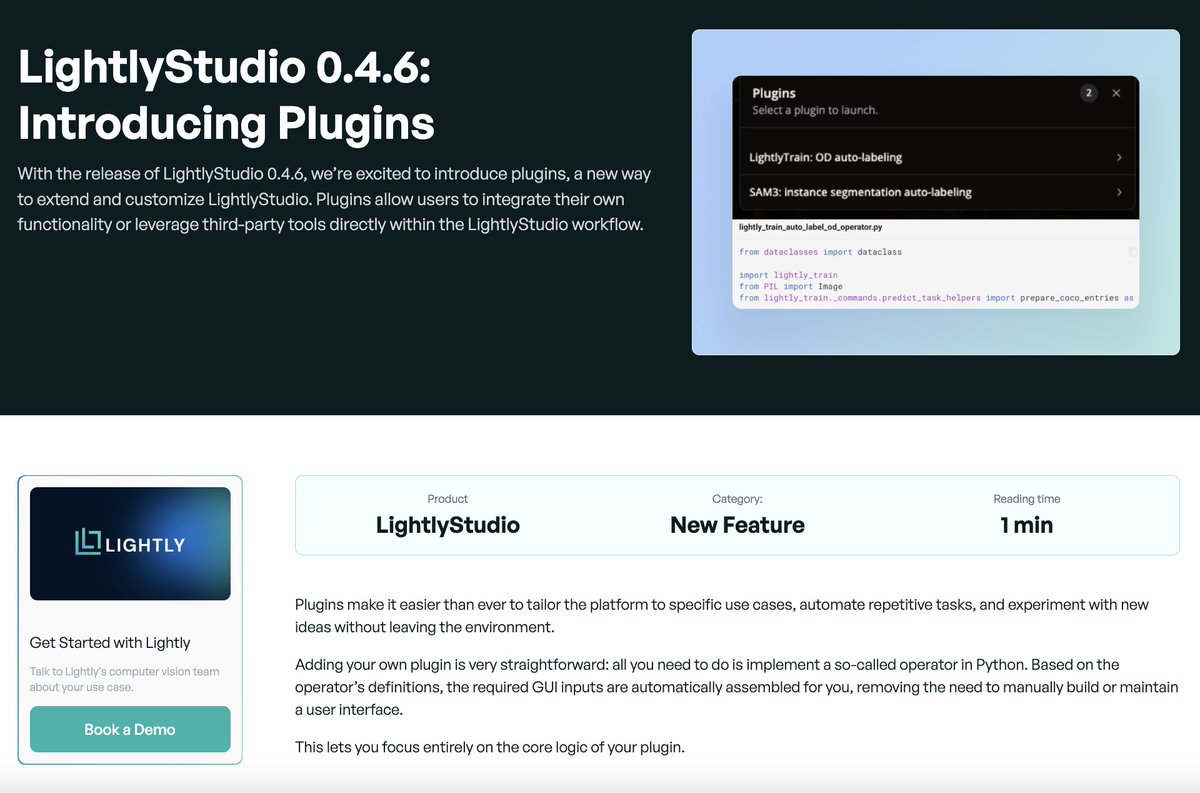The width and height of the screenshot is (1200, 793).
Task: Click the Category: label in the info bar
Action: point(737,498)
